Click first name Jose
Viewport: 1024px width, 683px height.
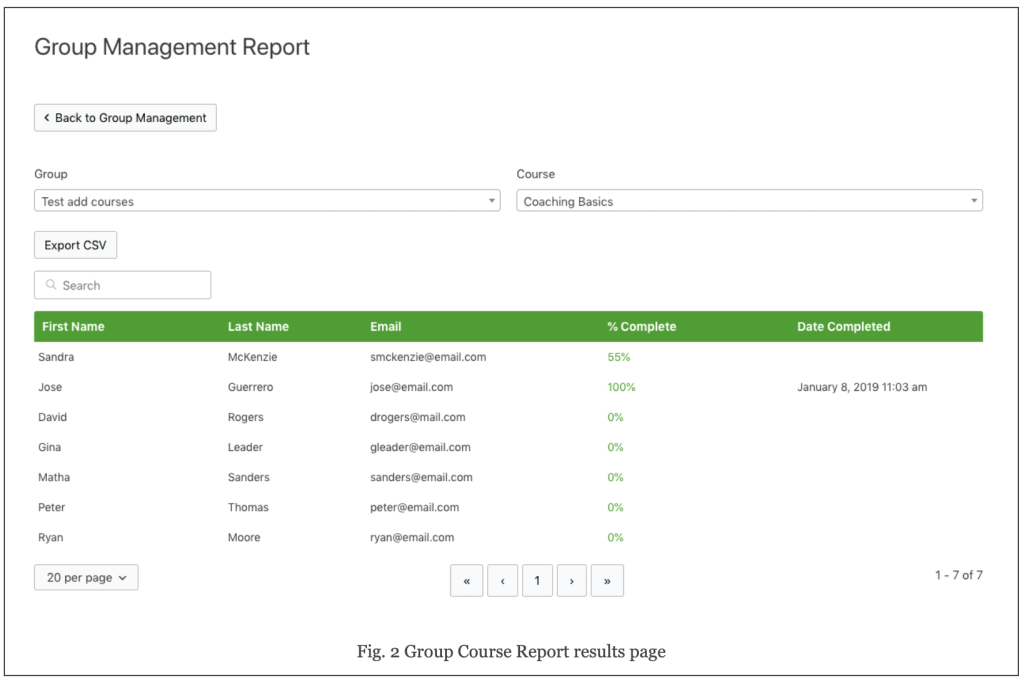click(x=50, y=387)
